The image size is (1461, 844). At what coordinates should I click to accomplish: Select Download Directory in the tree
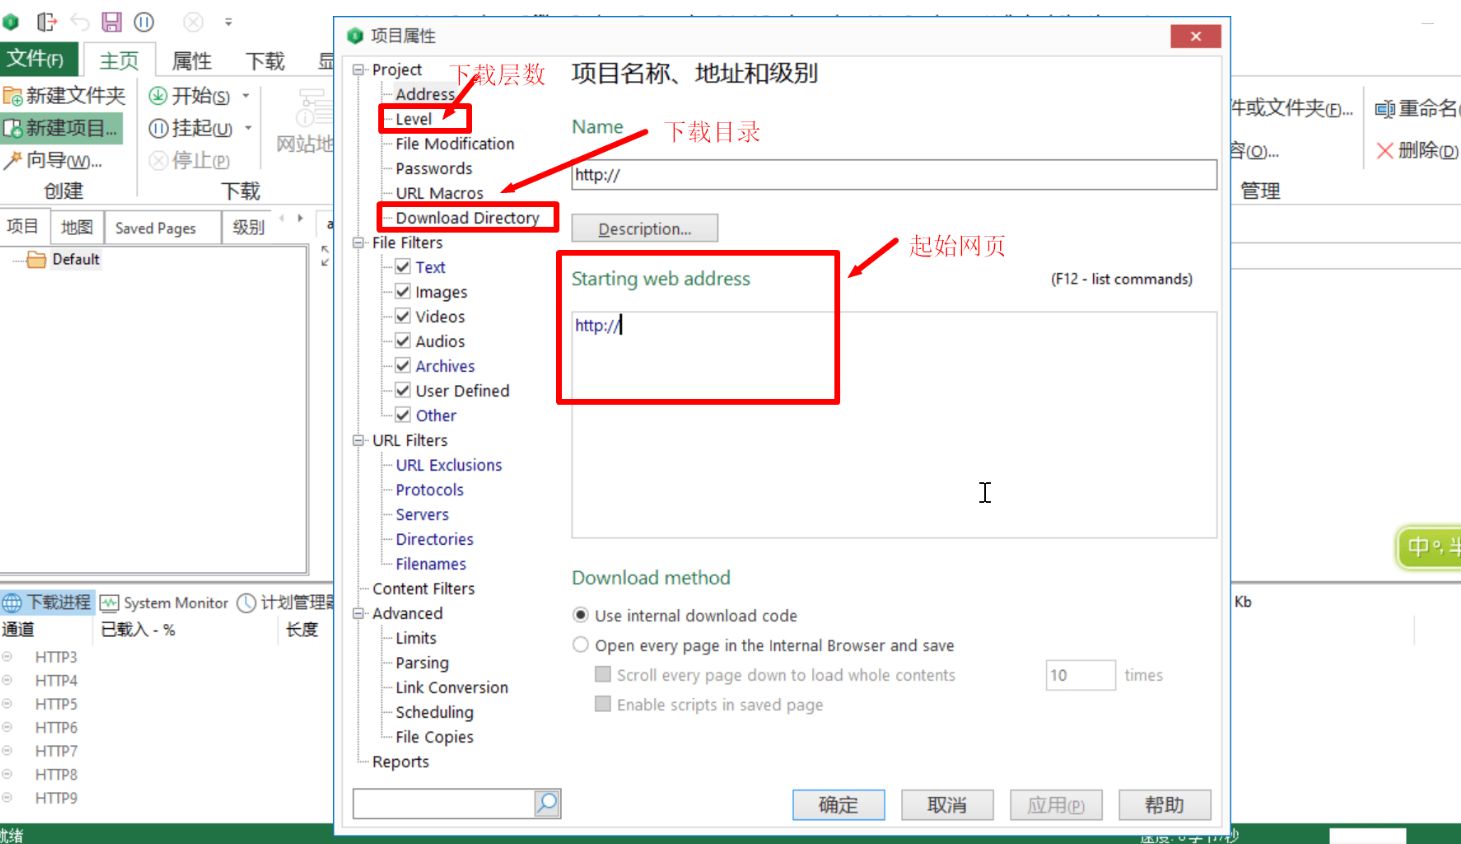click(467, 218)
